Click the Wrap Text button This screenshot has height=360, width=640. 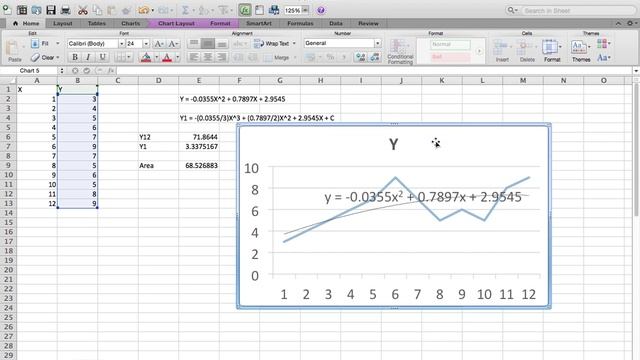[272, 43]
